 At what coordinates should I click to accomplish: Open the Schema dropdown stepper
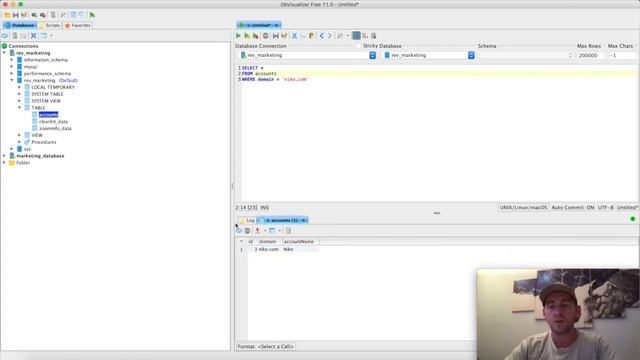coord(570,55)
